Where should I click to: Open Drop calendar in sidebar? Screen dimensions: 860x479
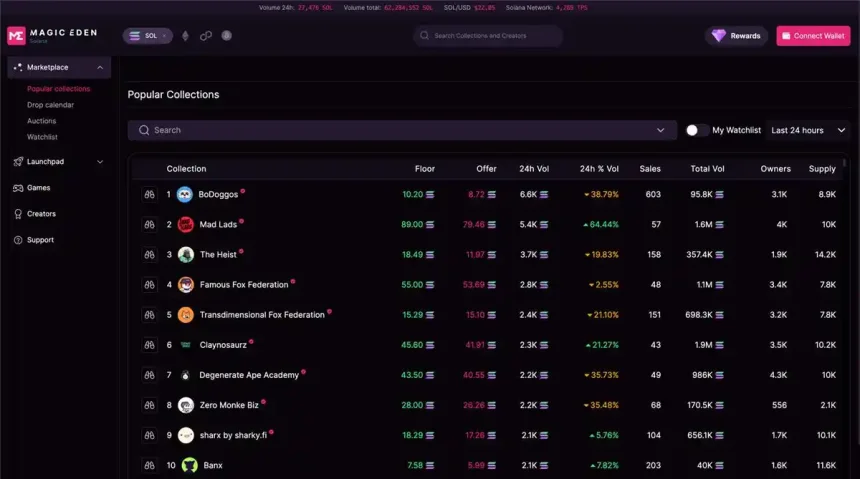coord(50,105)
